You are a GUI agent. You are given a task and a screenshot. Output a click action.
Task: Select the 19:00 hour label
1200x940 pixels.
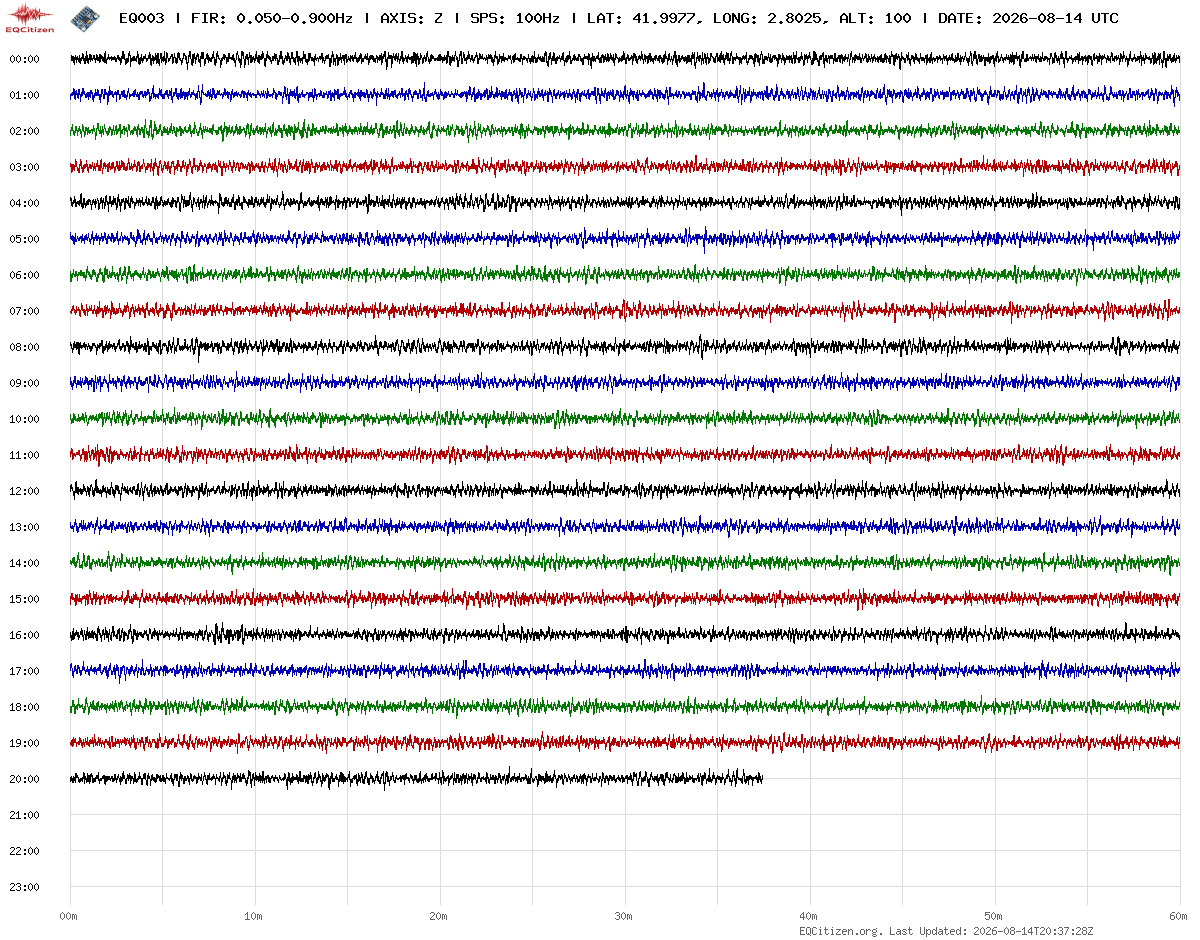point(24,743)
